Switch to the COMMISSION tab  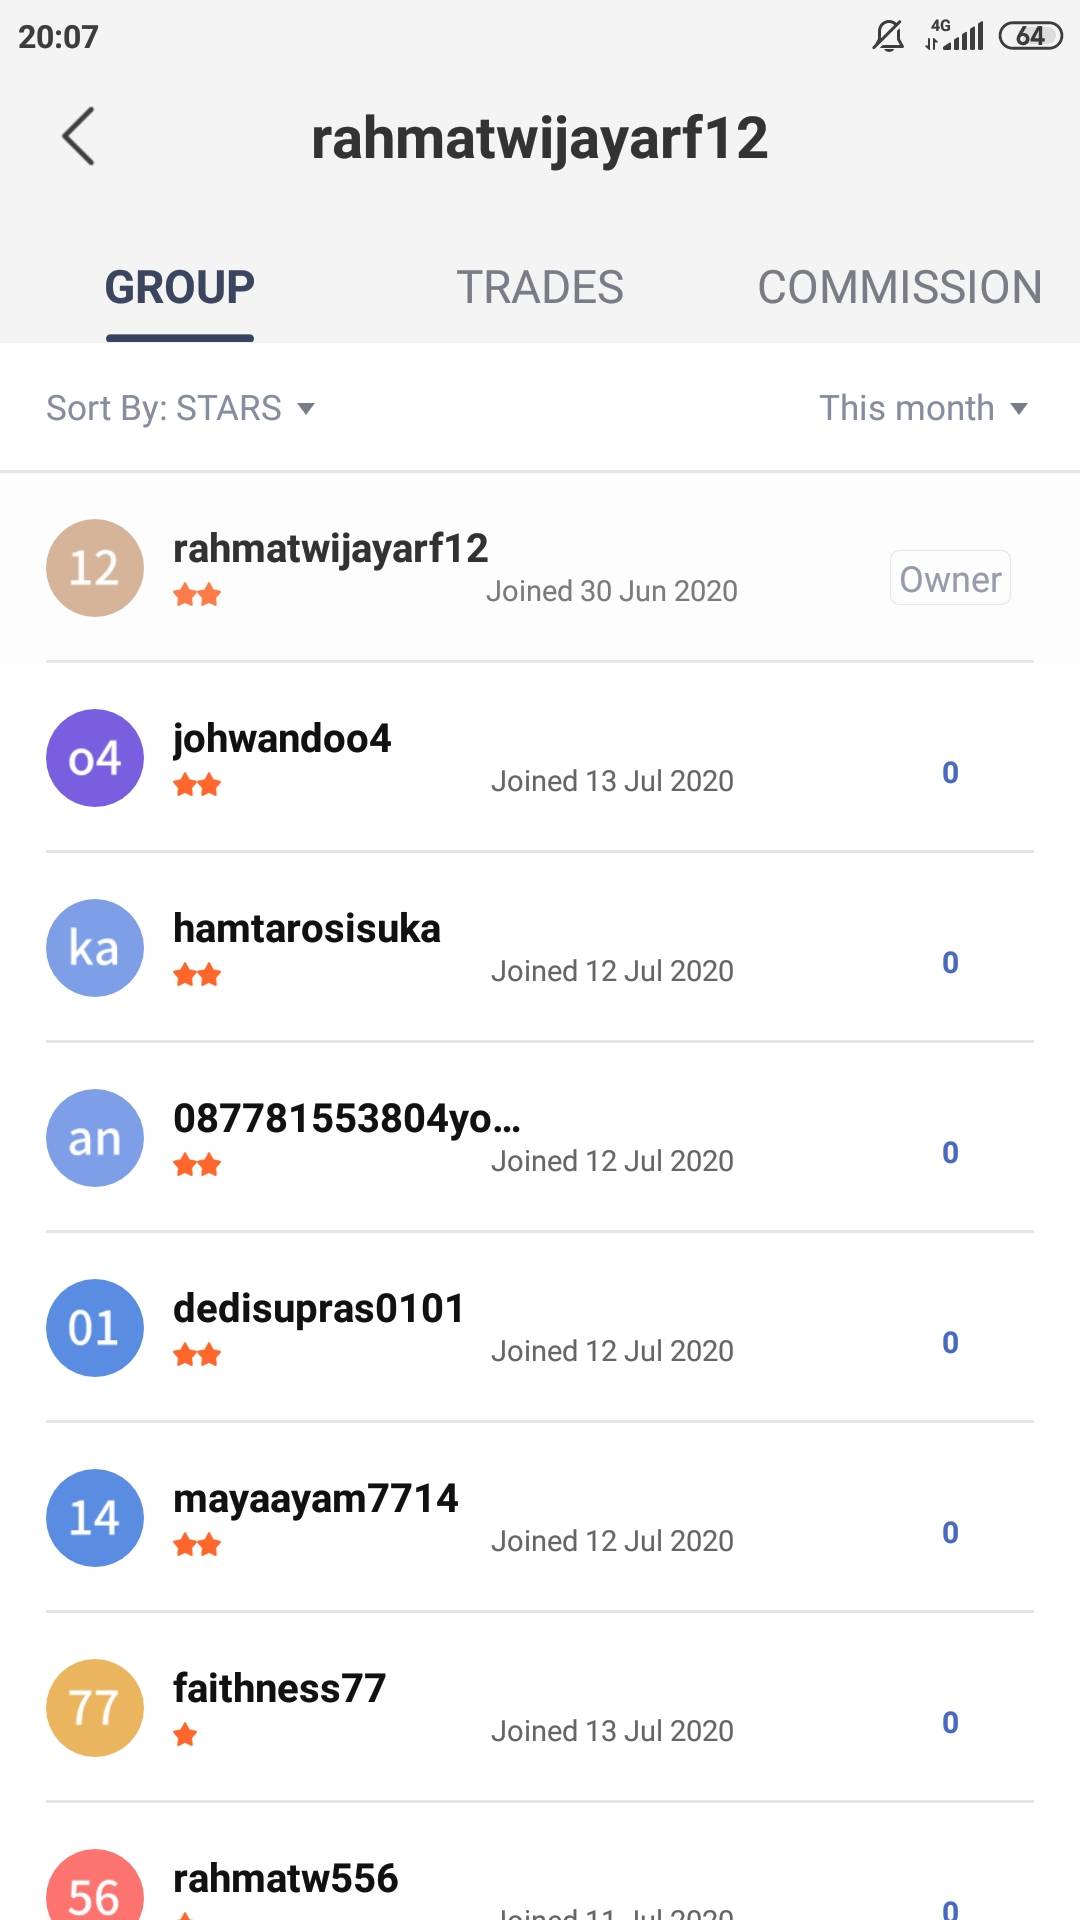(899, 288)
